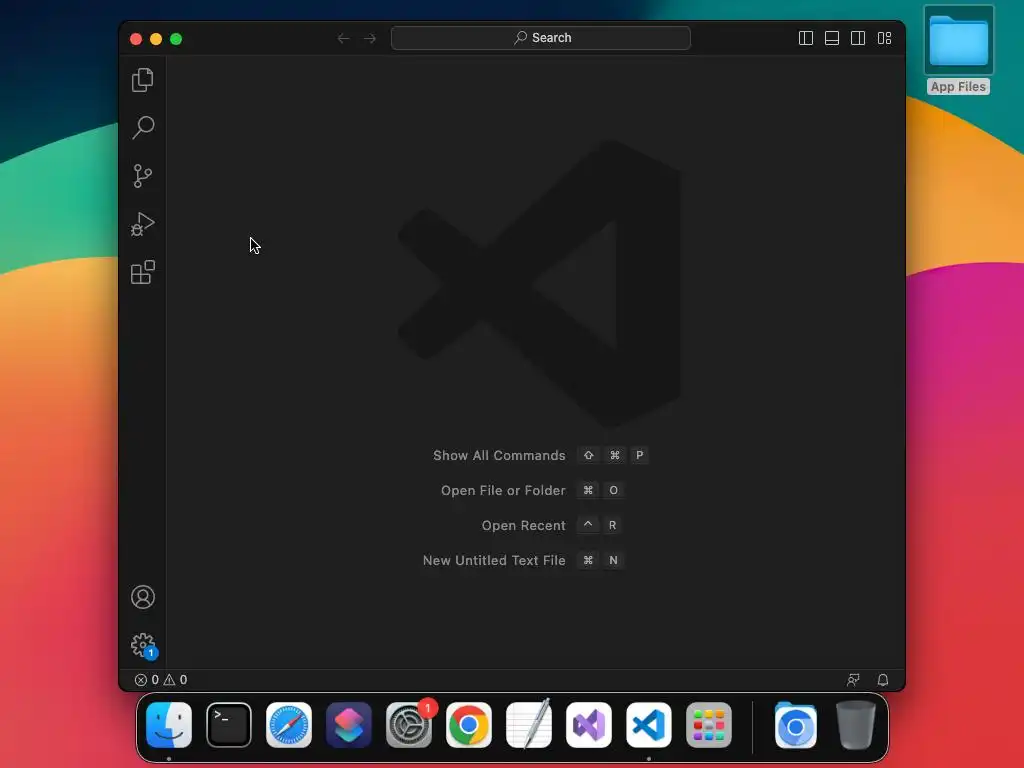The image size is (1024, 768).
Task: Click the 'Open Recent' text
Action: click(523, 526)
